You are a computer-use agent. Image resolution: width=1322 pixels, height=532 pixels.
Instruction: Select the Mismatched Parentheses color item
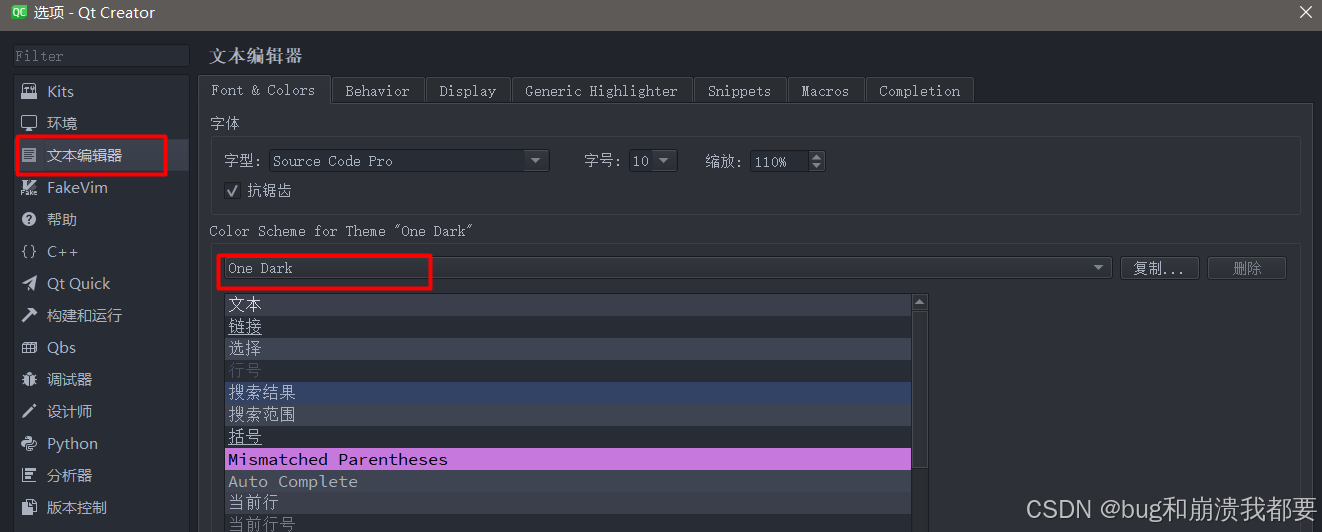coord(568,459)
